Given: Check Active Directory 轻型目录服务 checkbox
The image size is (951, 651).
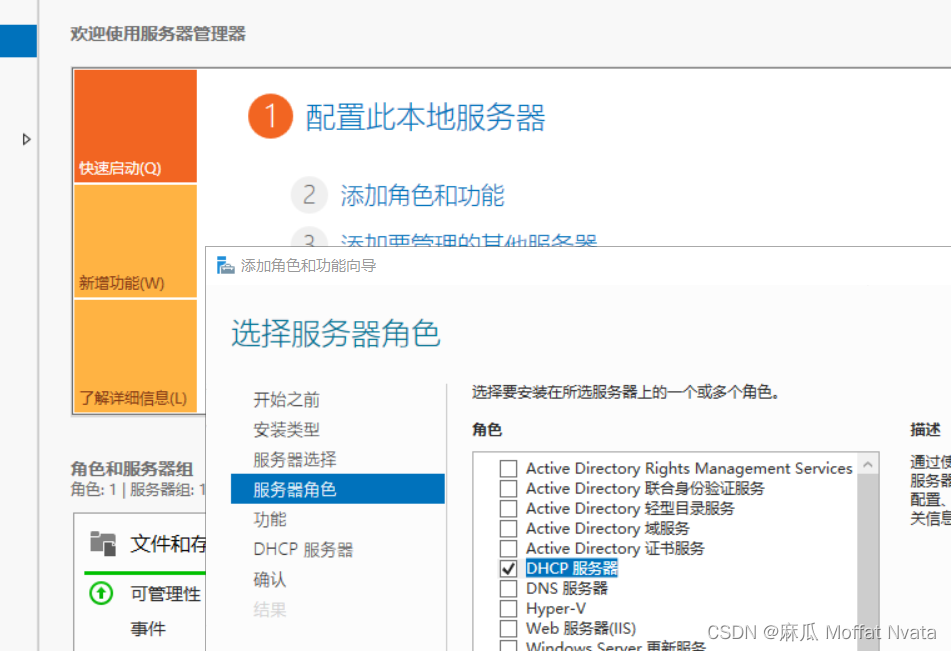Looking at the screenshot, I should [x=508, y=508].
